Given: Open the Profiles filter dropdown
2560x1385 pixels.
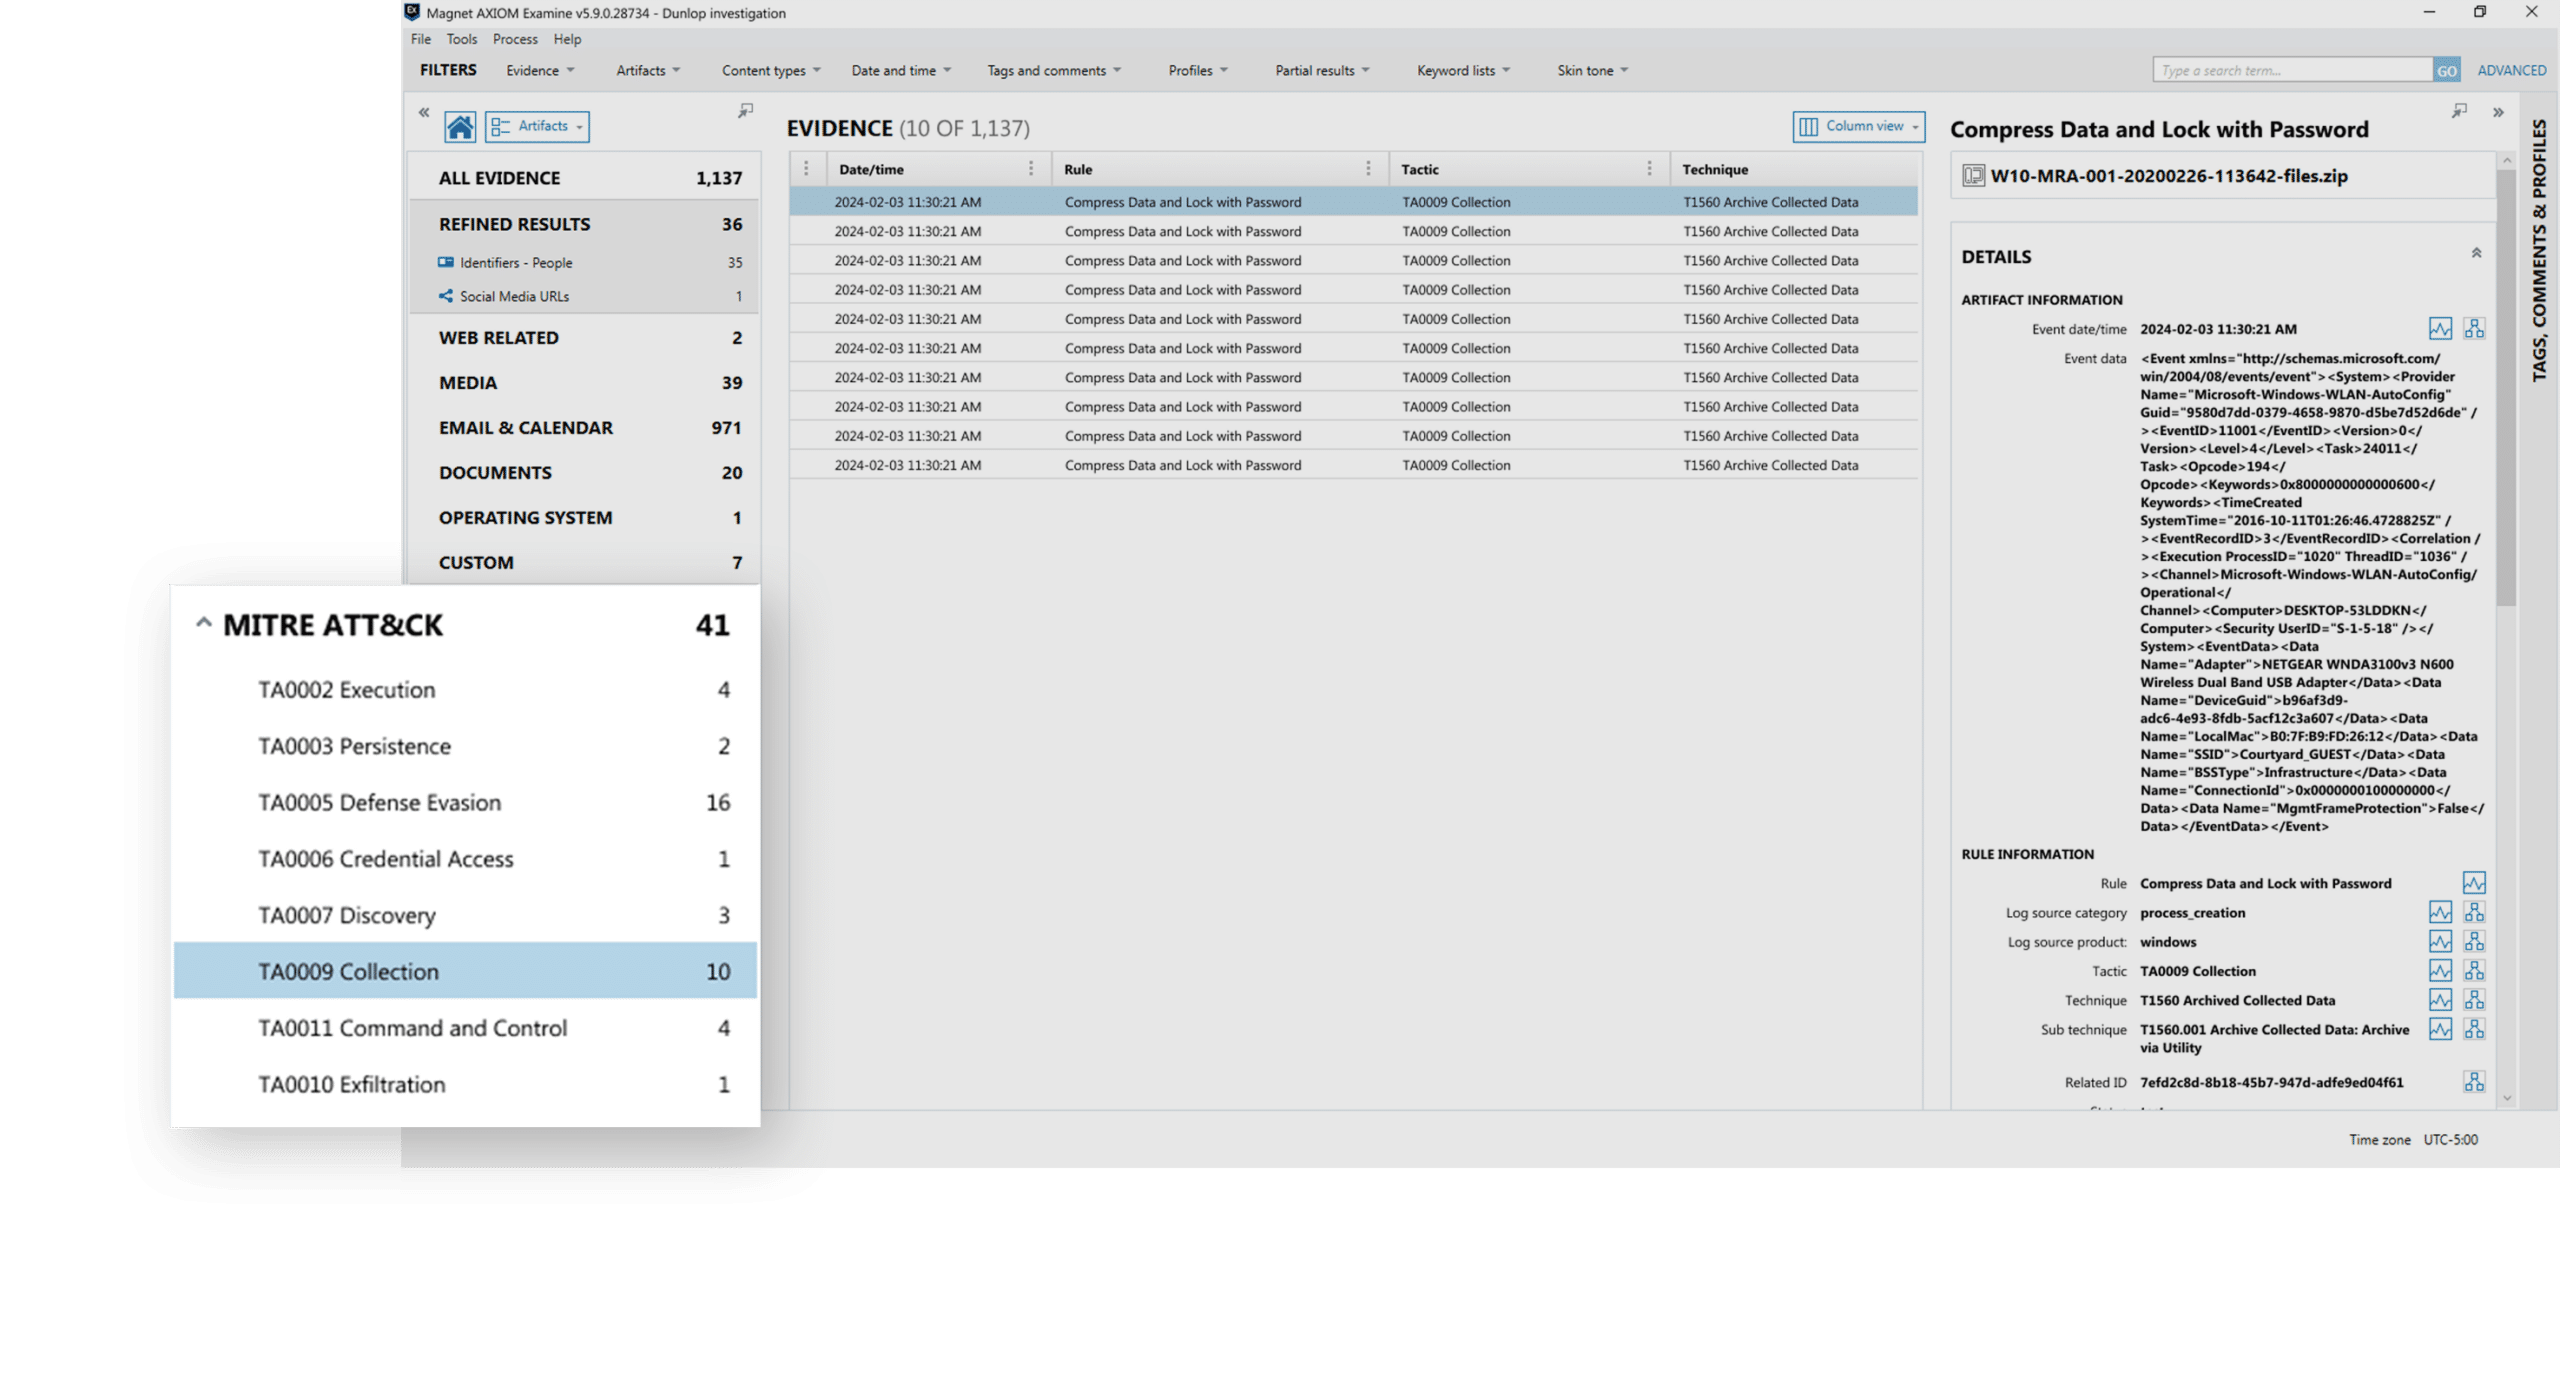Looking at the screenshot, I should point(1198,70).
